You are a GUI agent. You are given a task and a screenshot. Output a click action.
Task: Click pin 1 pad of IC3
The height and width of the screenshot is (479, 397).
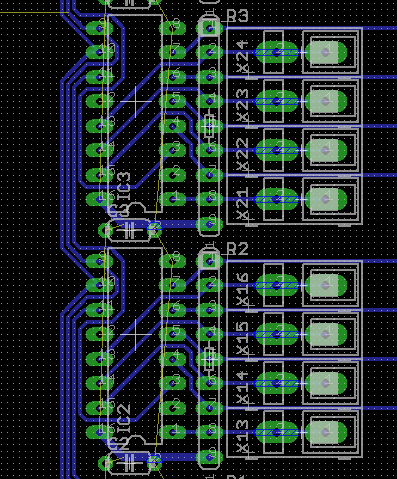click(173, 199)
